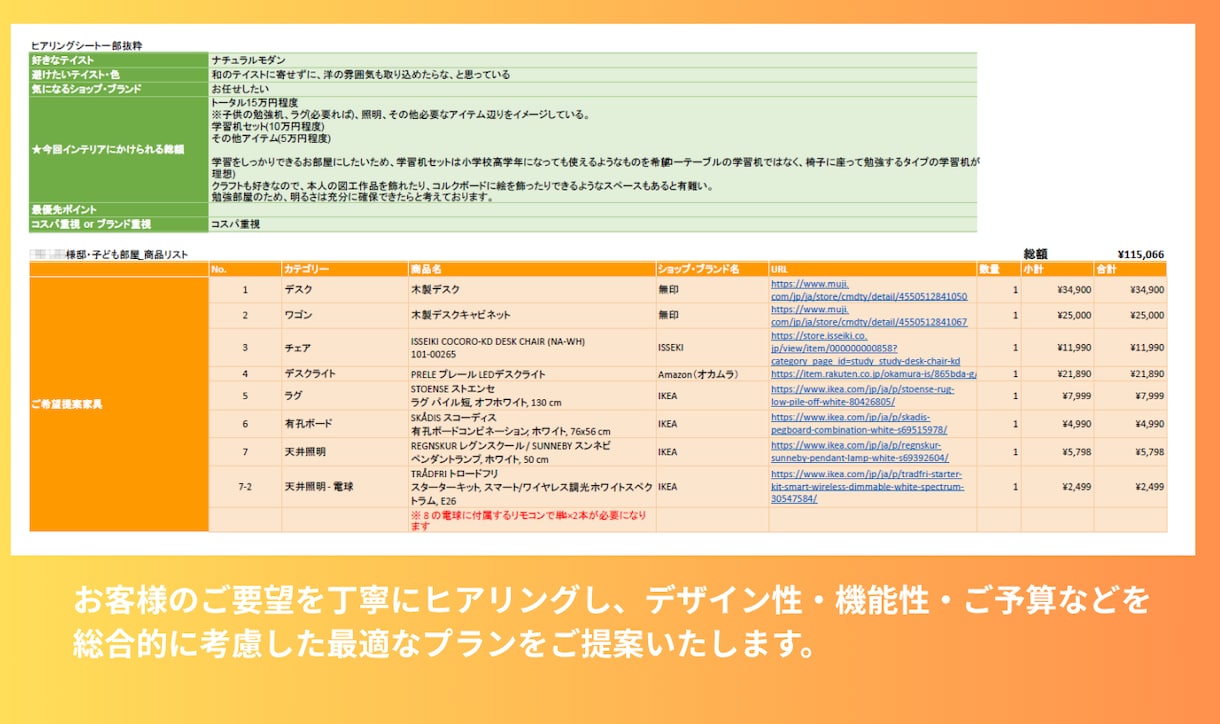Click ¥5,798 in the 小計 column
Viewport: 1220px width, 724px height.
click(x=1076, y=451)
